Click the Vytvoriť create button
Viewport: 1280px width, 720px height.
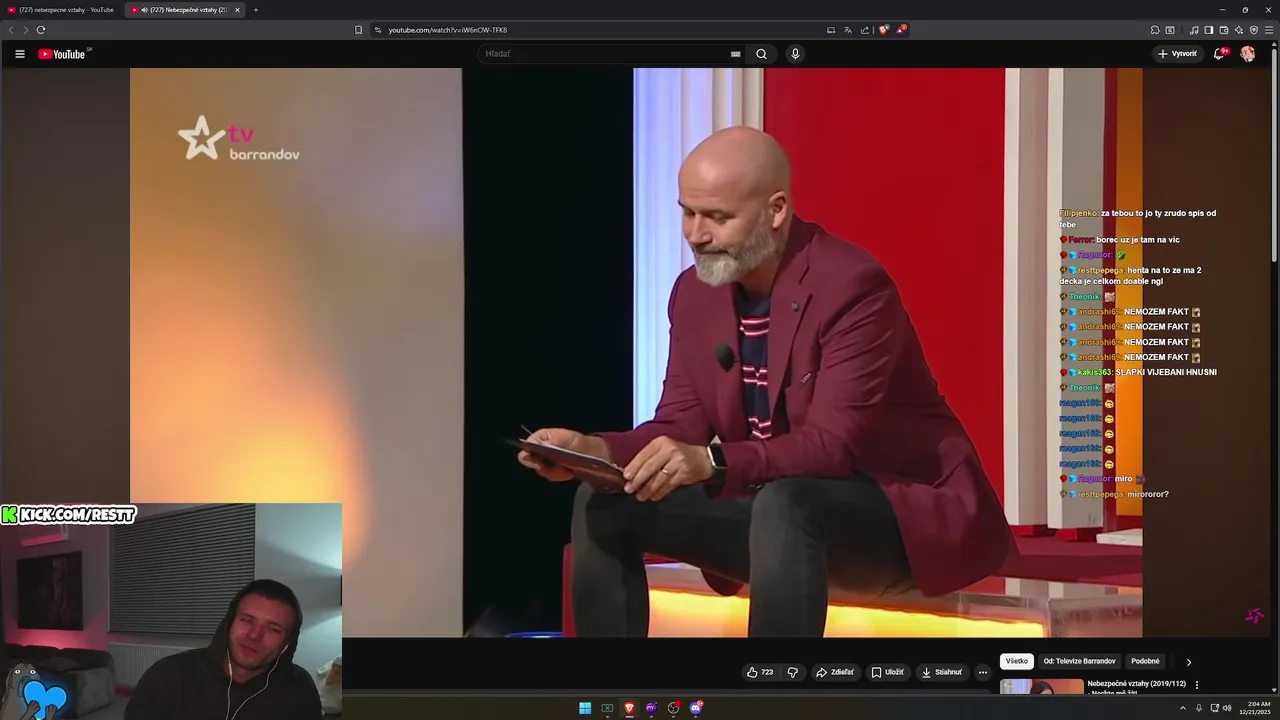(x=1177, y=54)
